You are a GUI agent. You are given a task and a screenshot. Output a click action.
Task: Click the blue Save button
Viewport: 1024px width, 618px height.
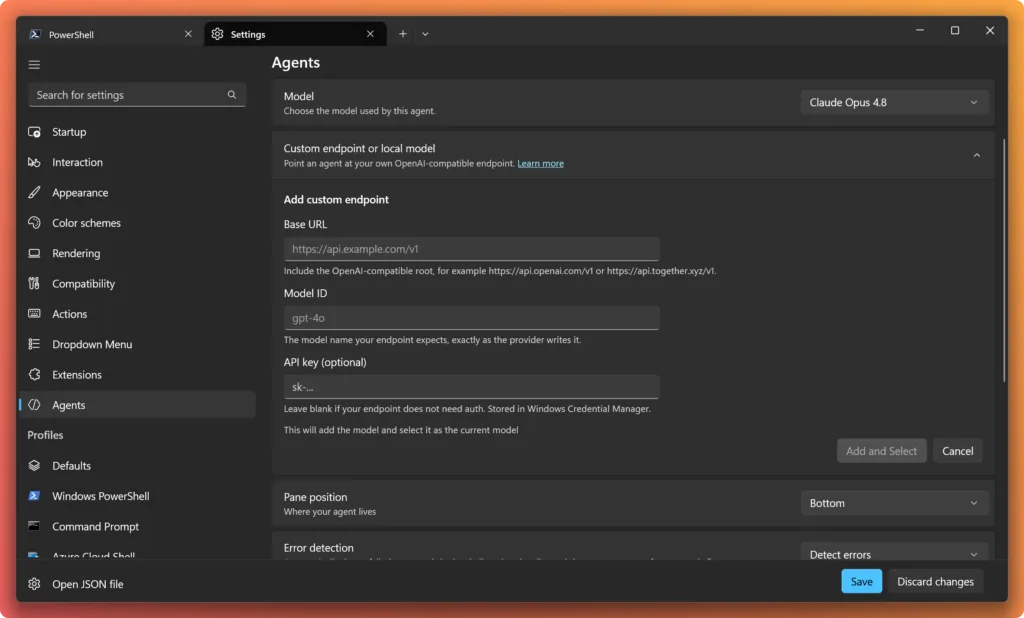(861, 581)
